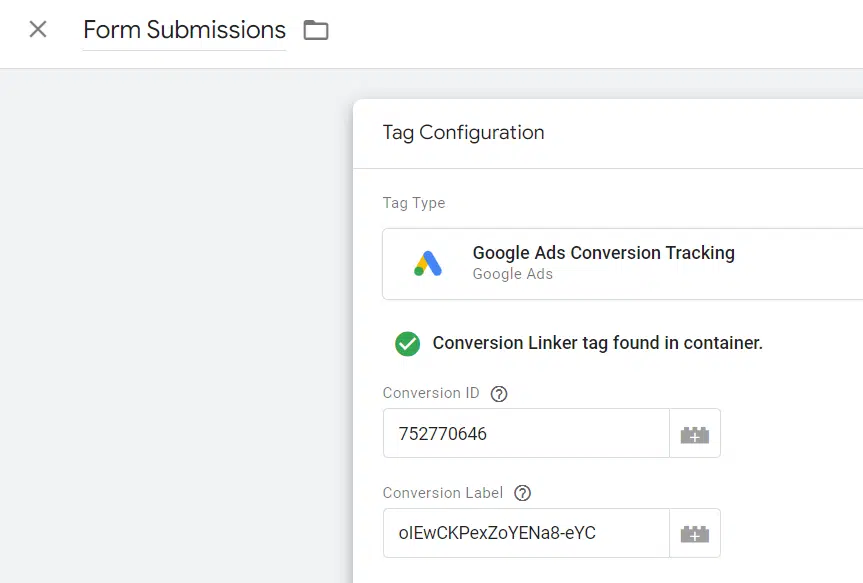This screenshot has height=583, width=863.
Task: Focus the Conversion Label text field
Action: 526,533
